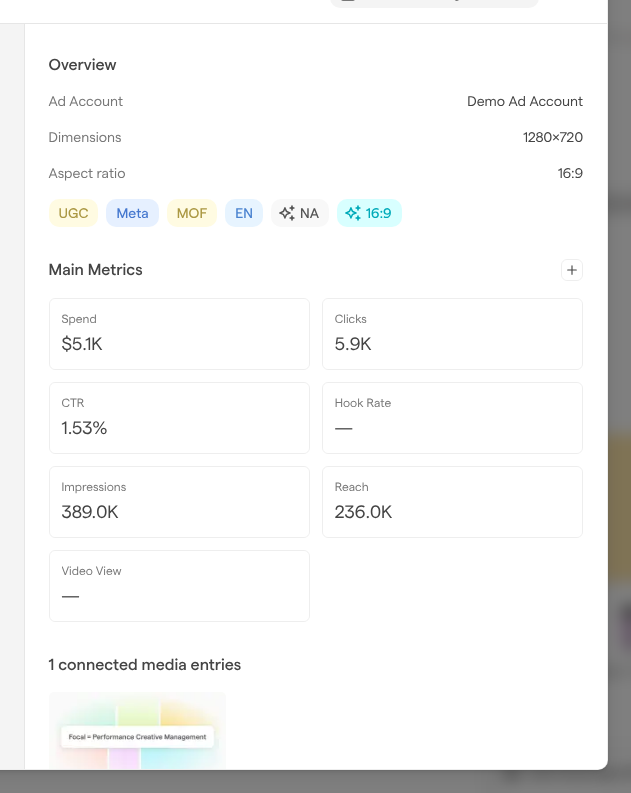This screenshot has width=631, height=793.
Task: Click the '236.0K' reach value
Action: 363,512
